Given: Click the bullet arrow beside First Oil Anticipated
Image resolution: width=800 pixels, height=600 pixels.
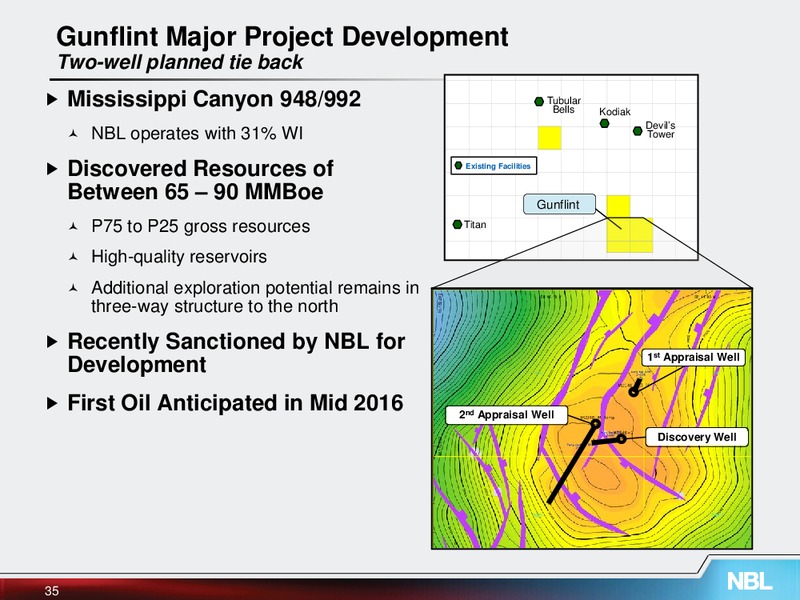Looking at the screenshot, I should [52, 404].
